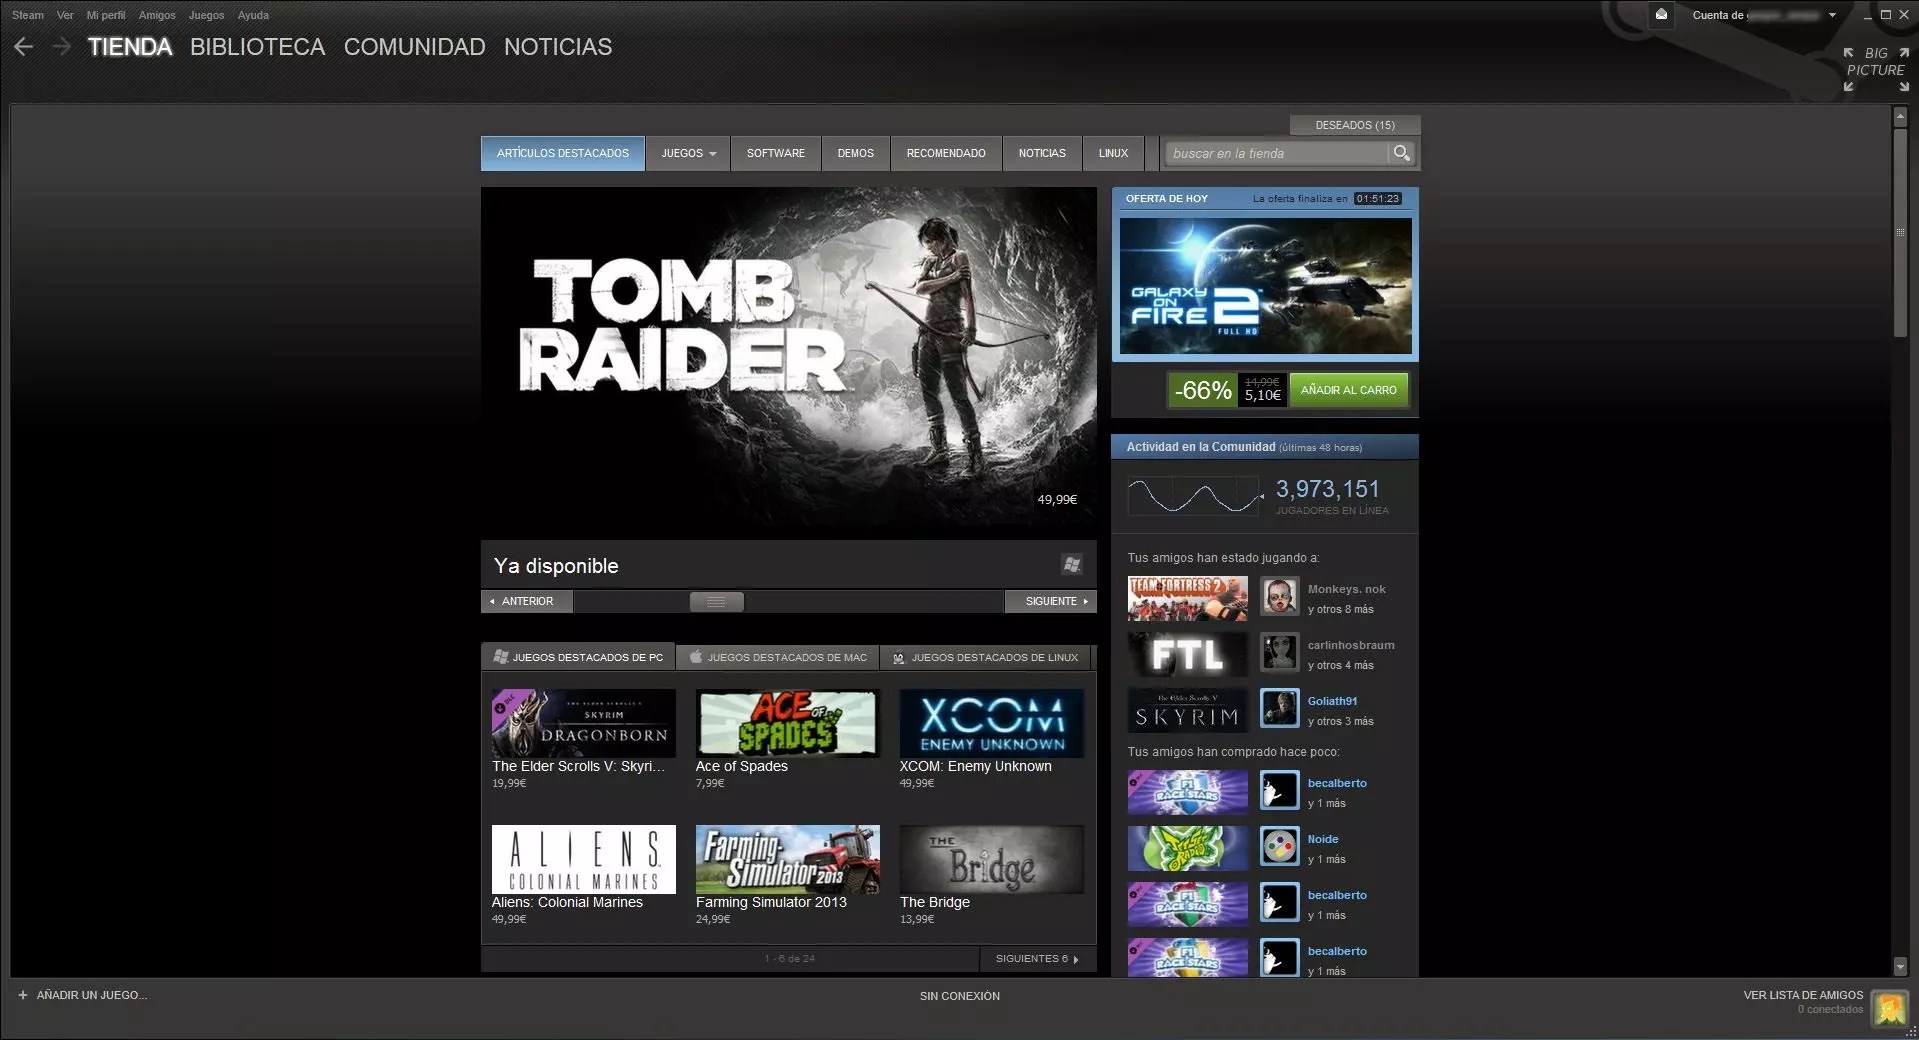
Task: Open the Juegos menu in the top menu bar
Action: (x=207, y=15)
